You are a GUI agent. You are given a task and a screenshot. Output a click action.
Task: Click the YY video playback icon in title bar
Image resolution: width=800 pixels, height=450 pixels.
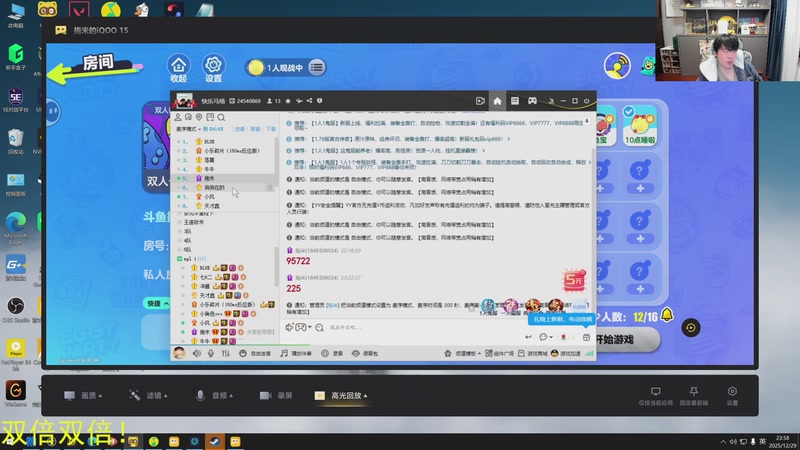click(x=480, y=101)
